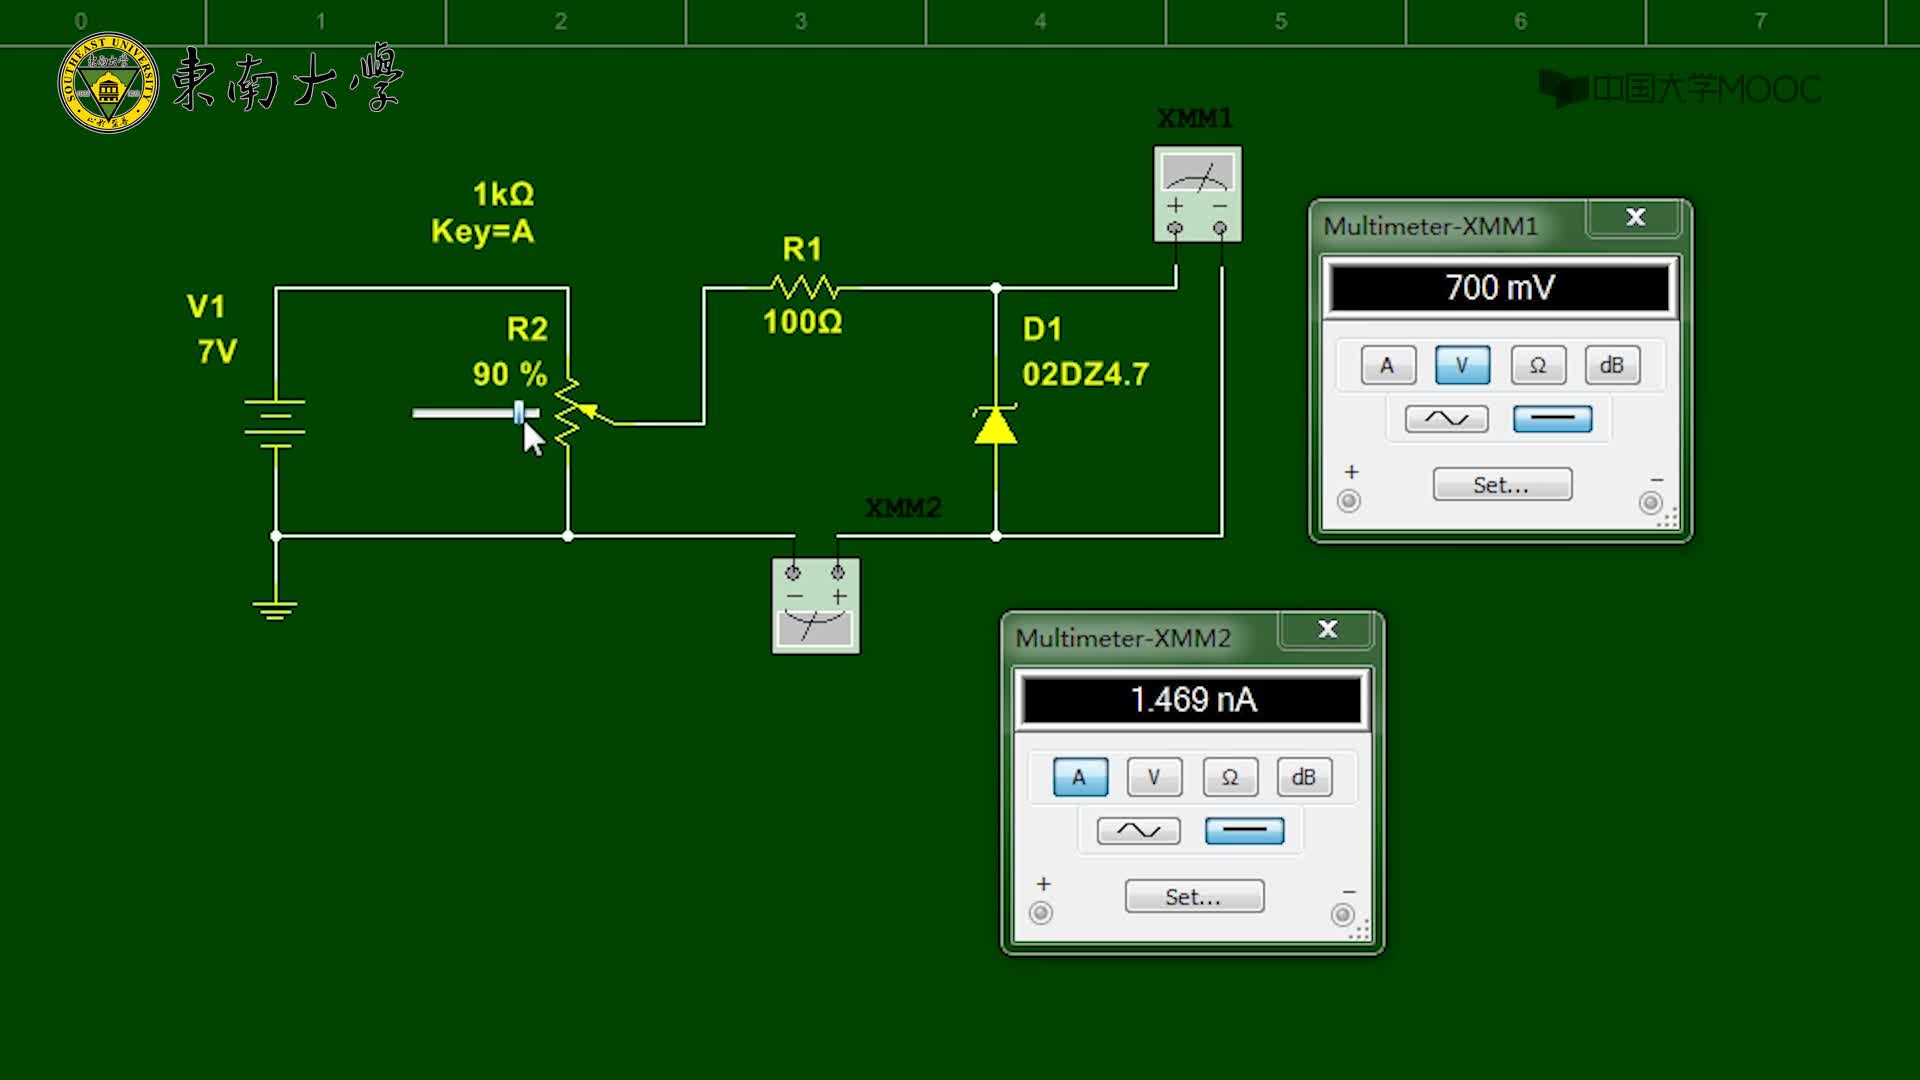Click the 90 % potentiometer setting label
Screen dimensions: 1920x1080
pos(510,374)
